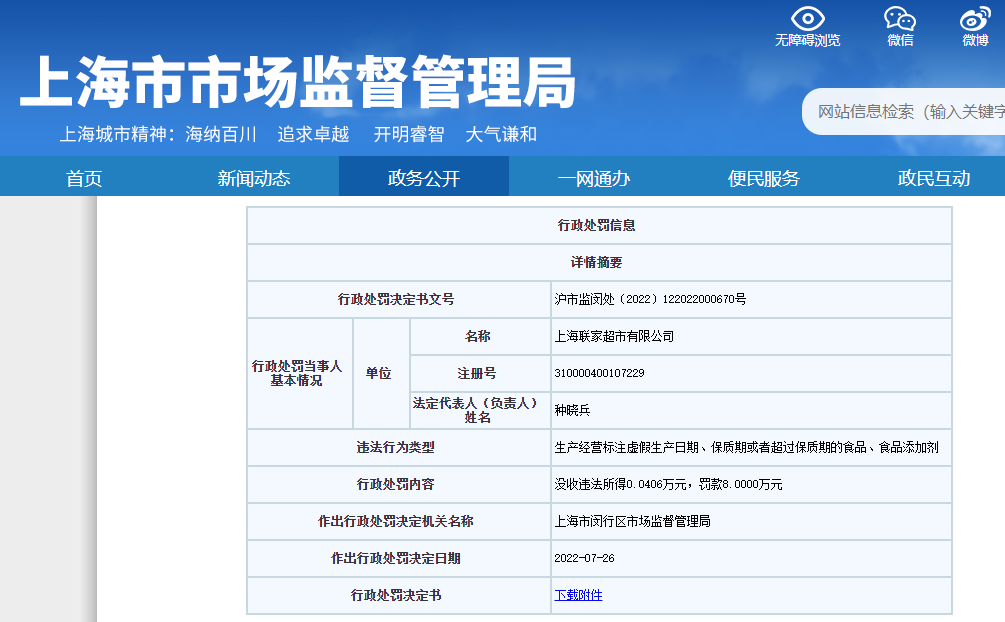Click the 名称 label cell

(x=480, y=336)
